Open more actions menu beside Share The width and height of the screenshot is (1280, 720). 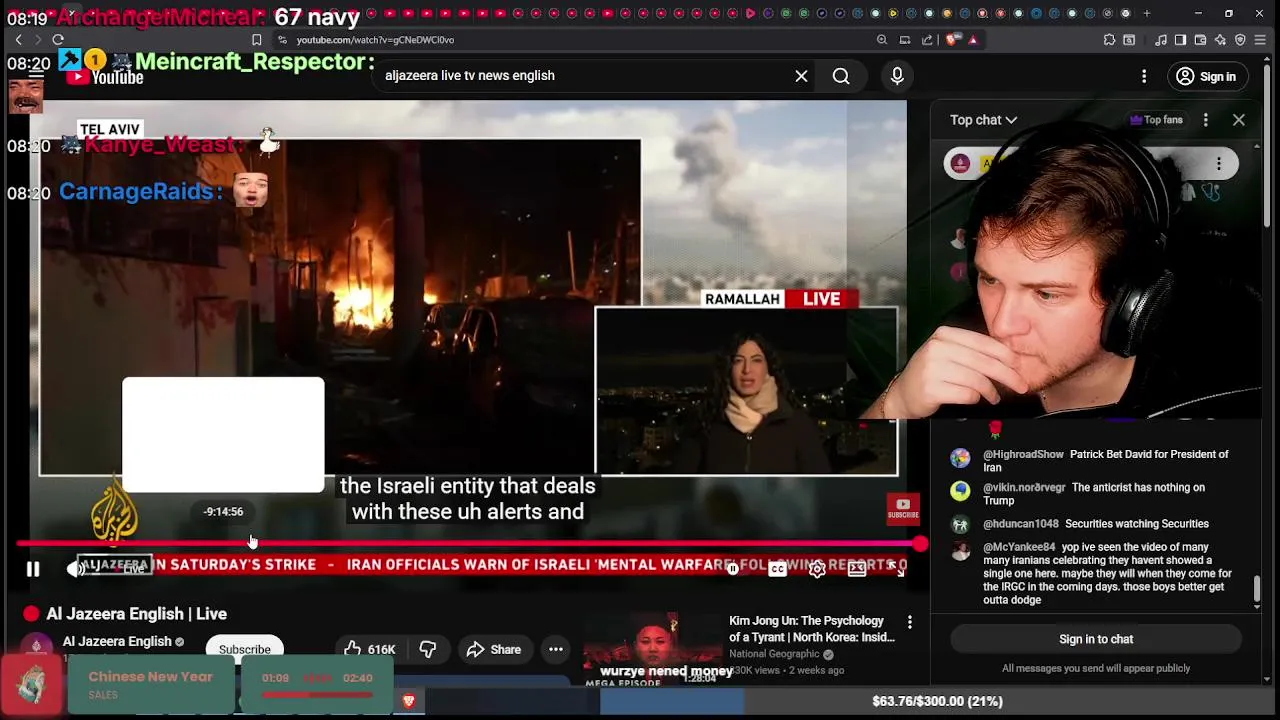556,649
